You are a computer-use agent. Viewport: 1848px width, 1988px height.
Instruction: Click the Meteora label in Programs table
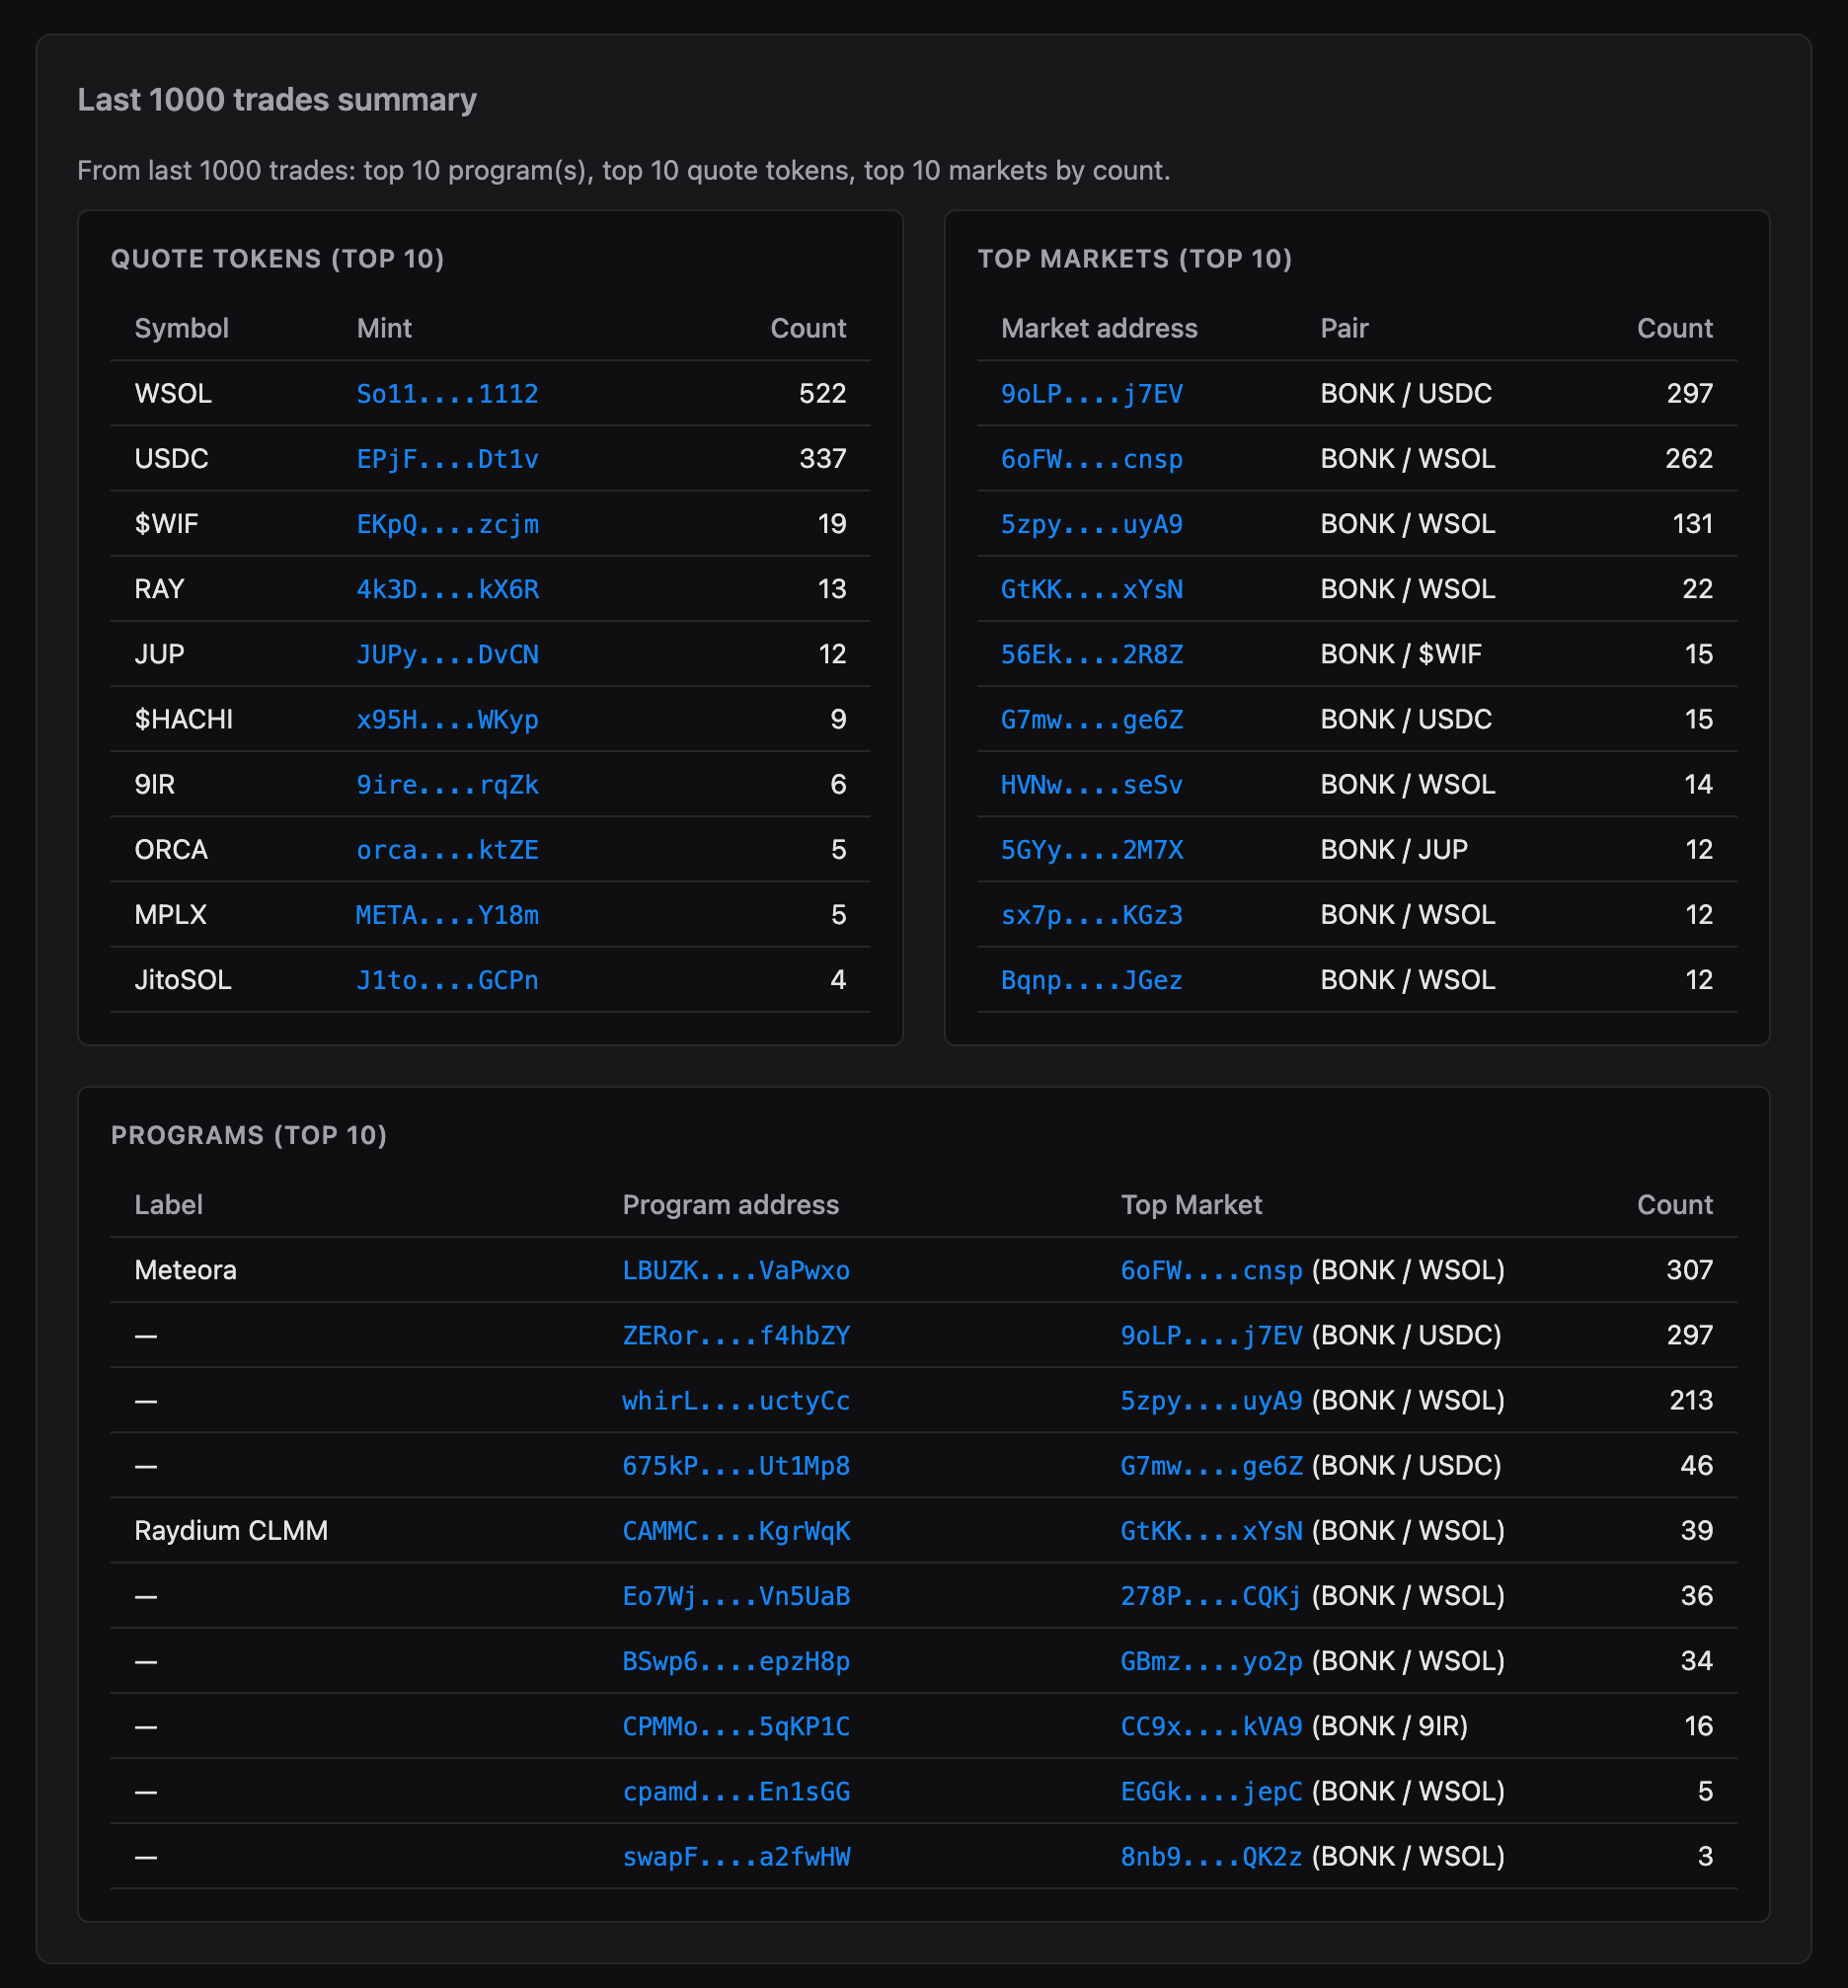click(185, 1270)
